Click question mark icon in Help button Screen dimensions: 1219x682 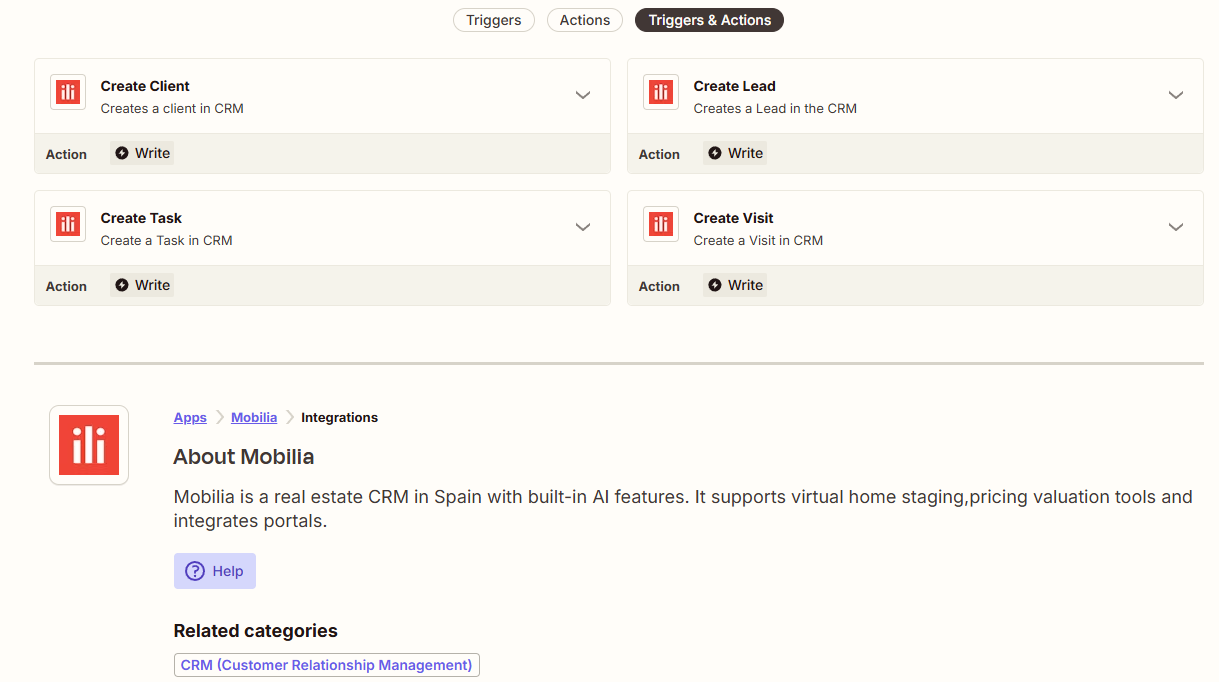click(195, 571)
